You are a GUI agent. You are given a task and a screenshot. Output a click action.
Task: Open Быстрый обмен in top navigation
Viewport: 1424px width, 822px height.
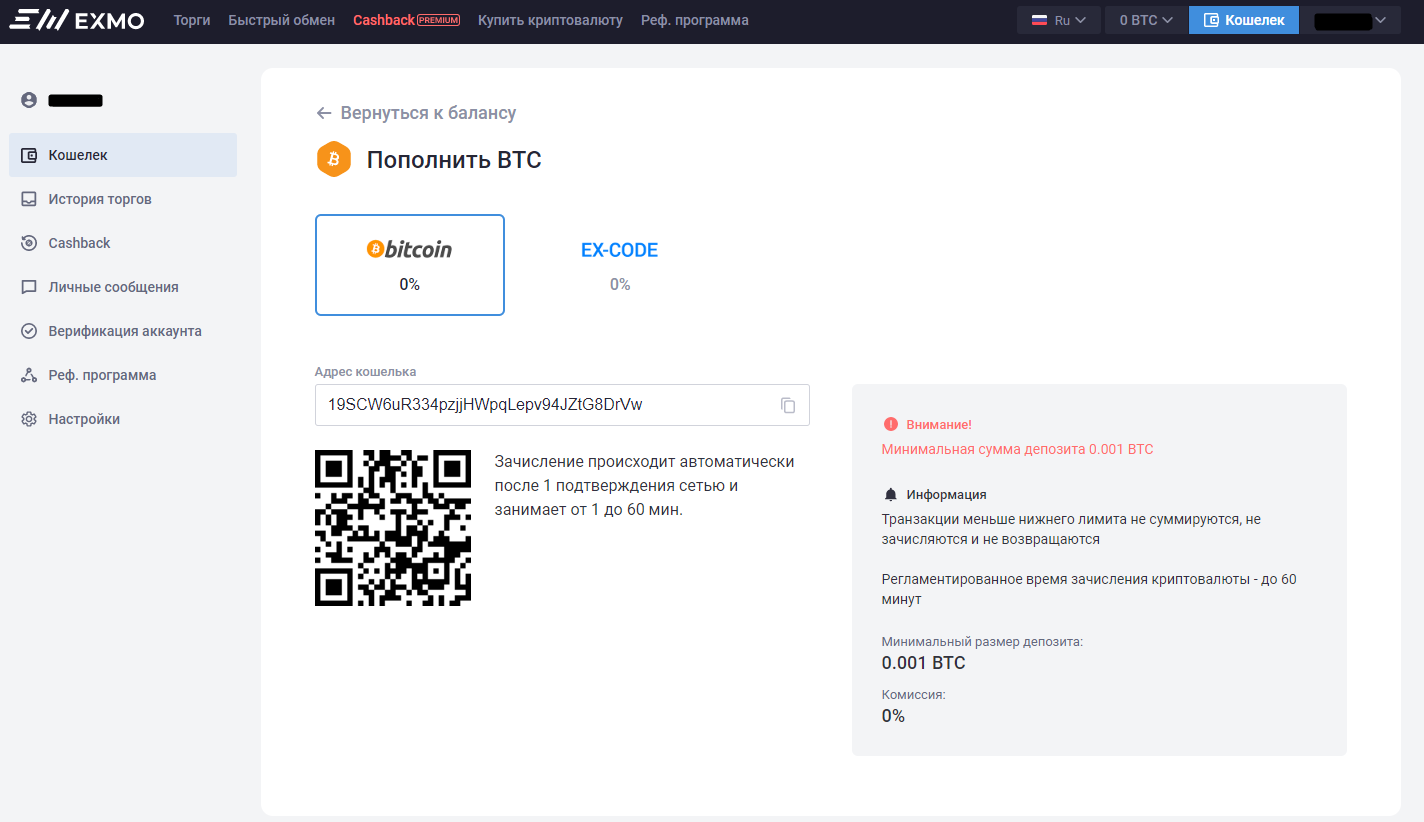(x=282, y=20)
